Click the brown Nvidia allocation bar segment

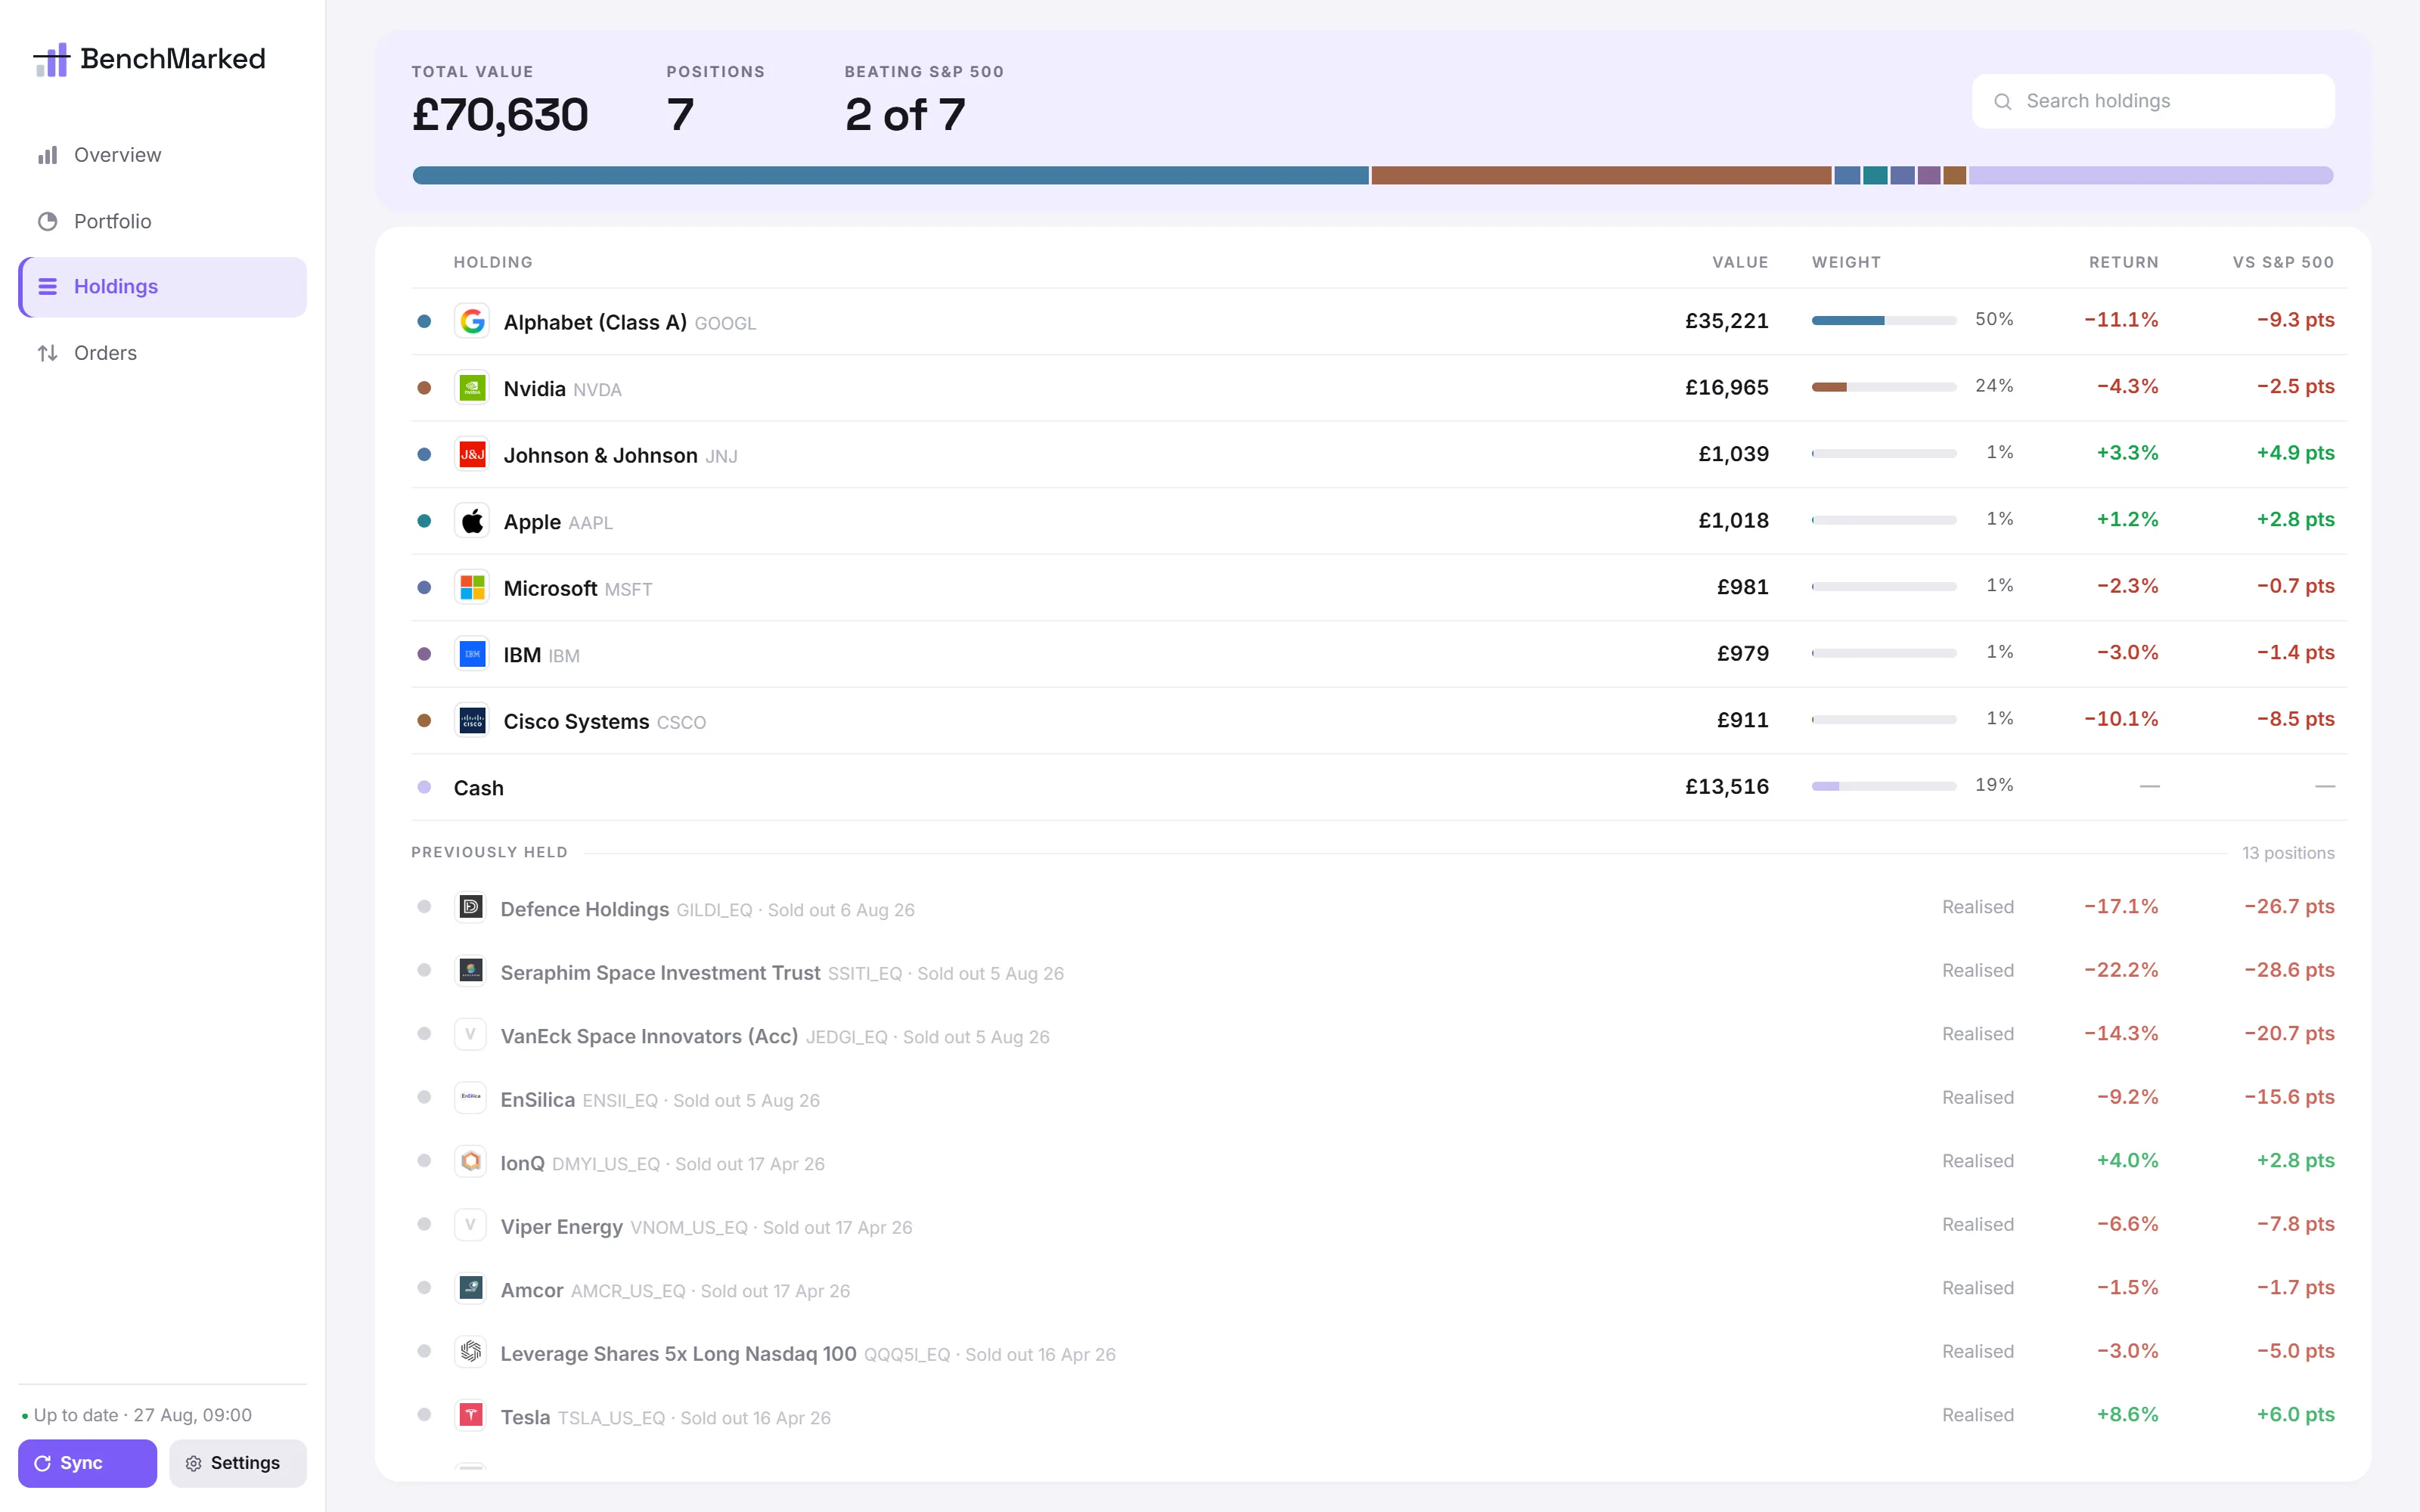(x=1601, y=176)
